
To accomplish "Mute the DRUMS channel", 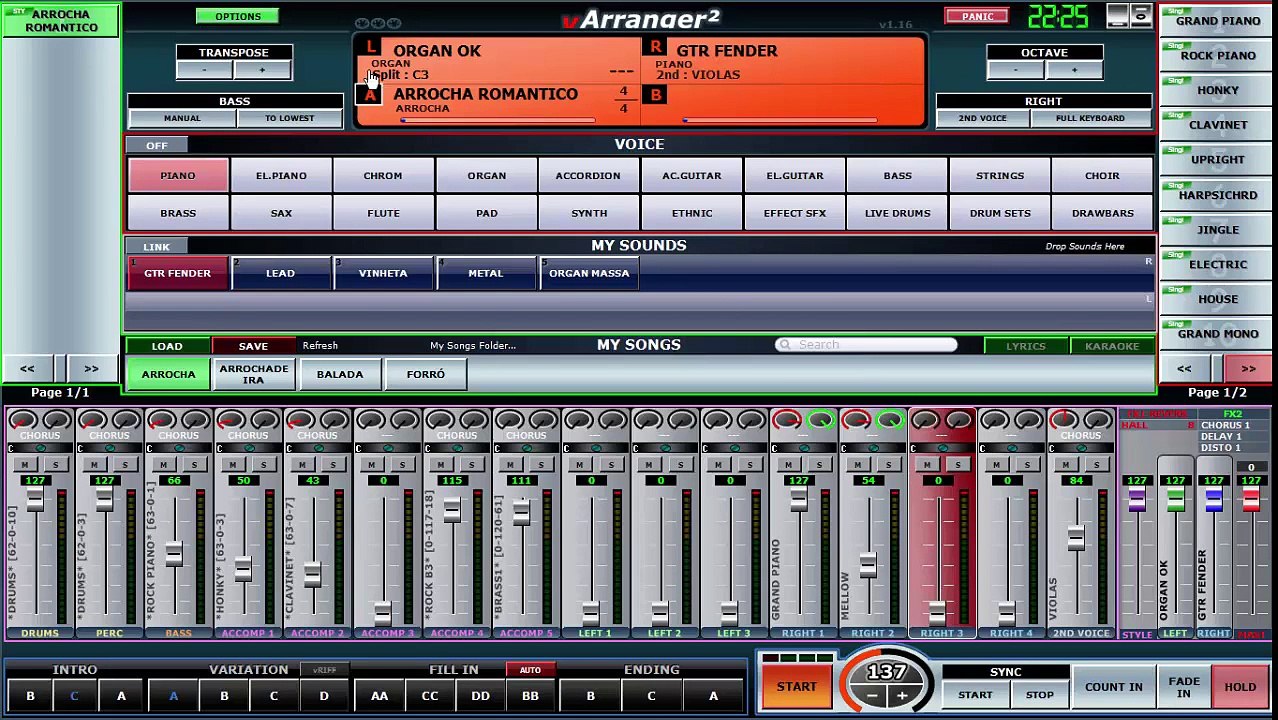I will (24, 465).
